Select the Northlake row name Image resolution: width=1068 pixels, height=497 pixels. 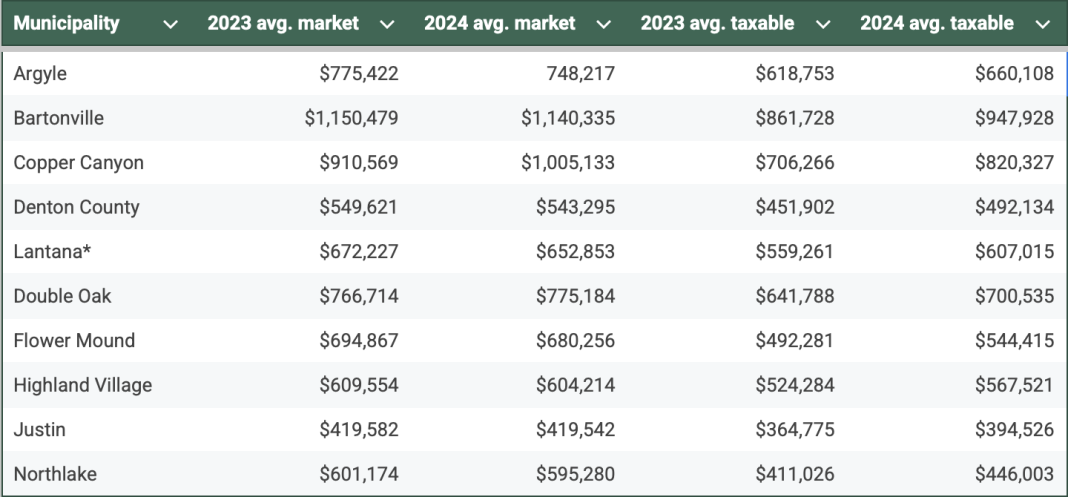[x=55, y=474]
